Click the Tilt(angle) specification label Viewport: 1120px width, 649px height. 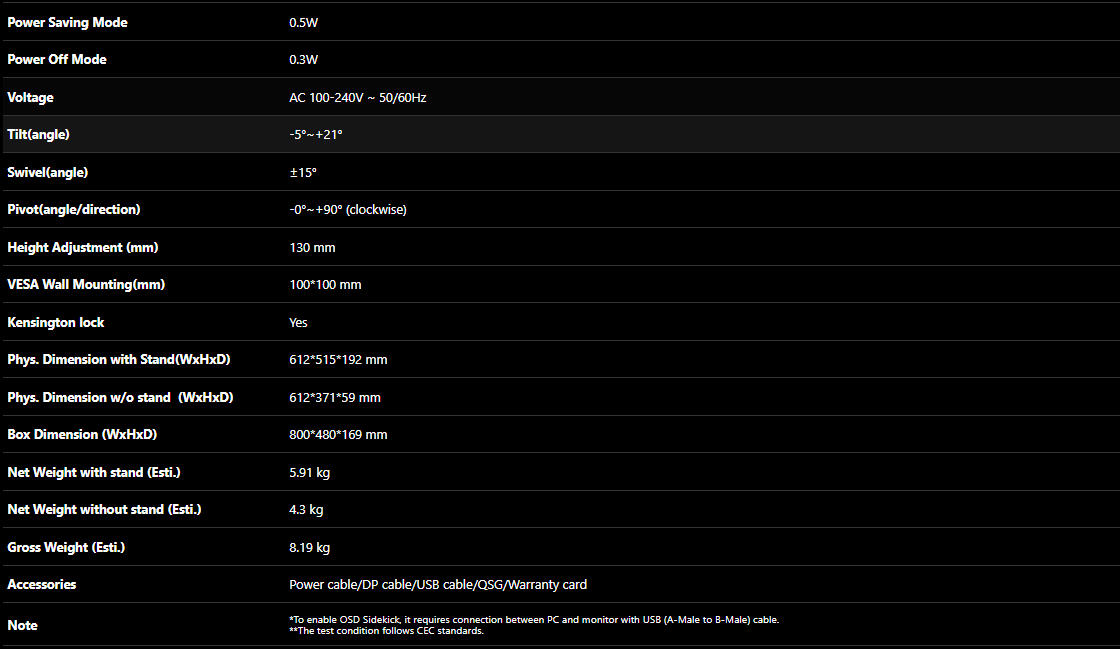pos(38,134)
